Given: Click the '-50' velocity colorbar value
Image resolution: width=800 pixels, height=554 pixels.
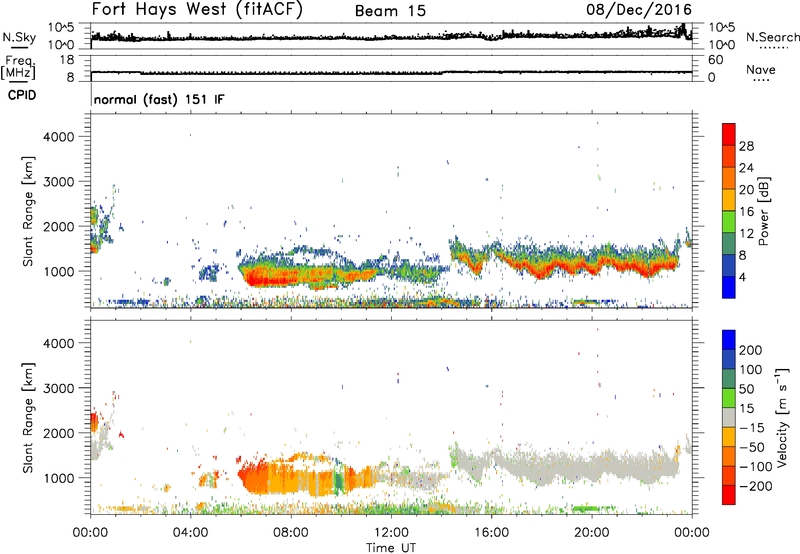Looking at the screenshot, I should click(751, 448).
